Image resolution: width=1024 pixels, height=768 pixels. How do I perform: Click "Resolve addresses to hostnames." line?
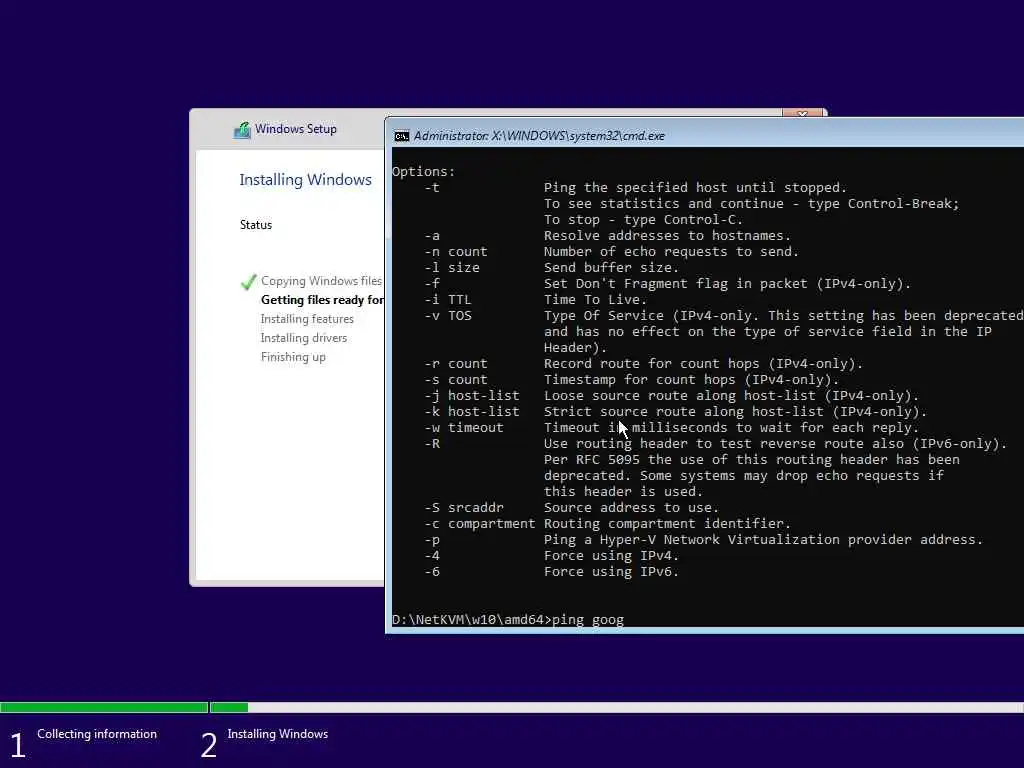point(667,236)
